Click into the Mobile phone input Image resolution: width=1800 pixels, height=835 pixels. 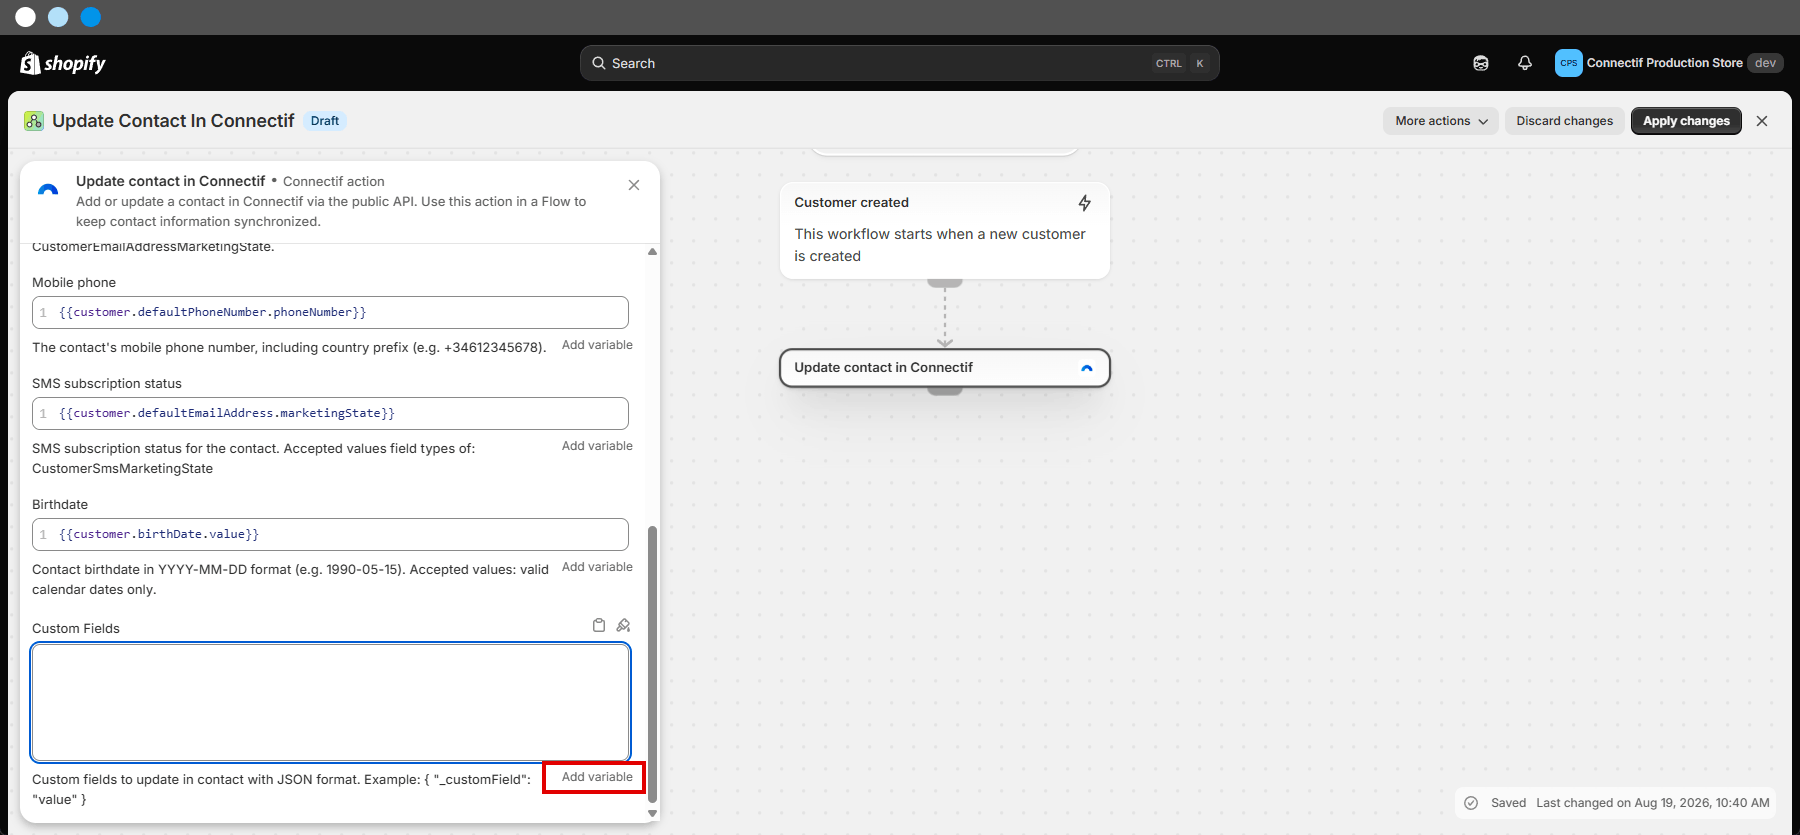coord(330,312)
